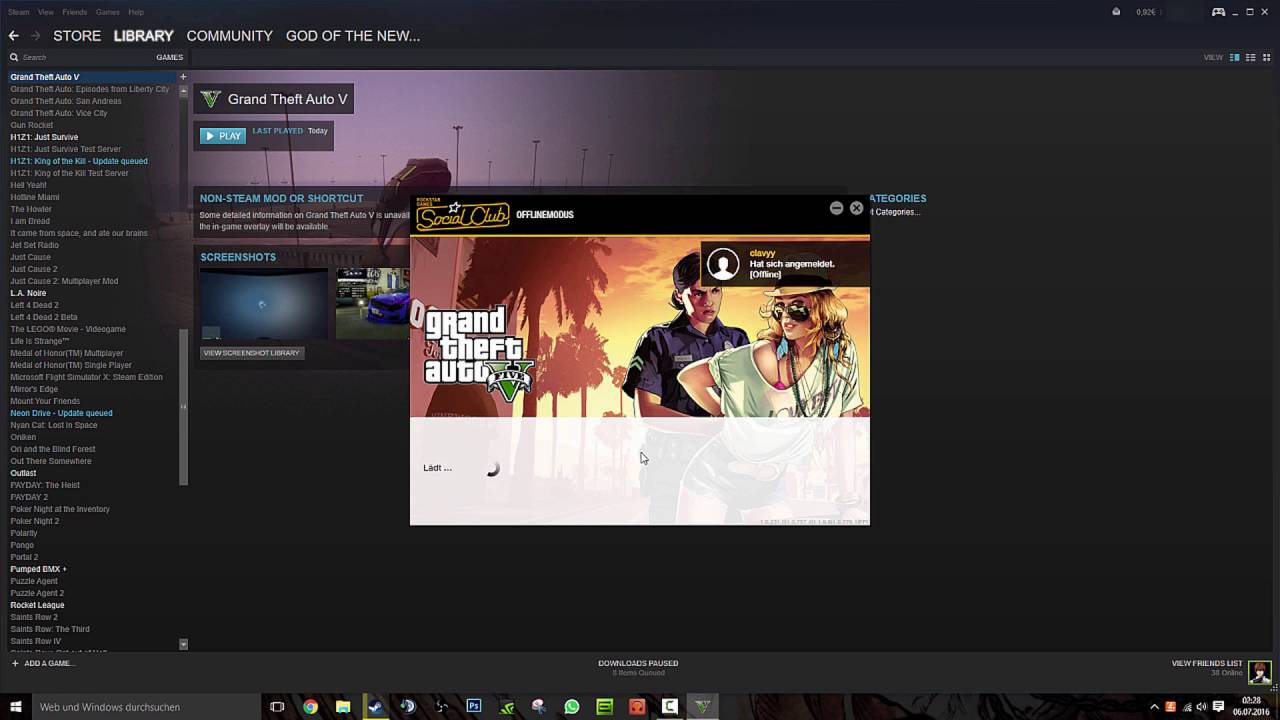Image resolution: width=1280 pixels, height=720 pixels.
Task: Click the GTA V logo beside the title
Action: [x=210, y=99]
